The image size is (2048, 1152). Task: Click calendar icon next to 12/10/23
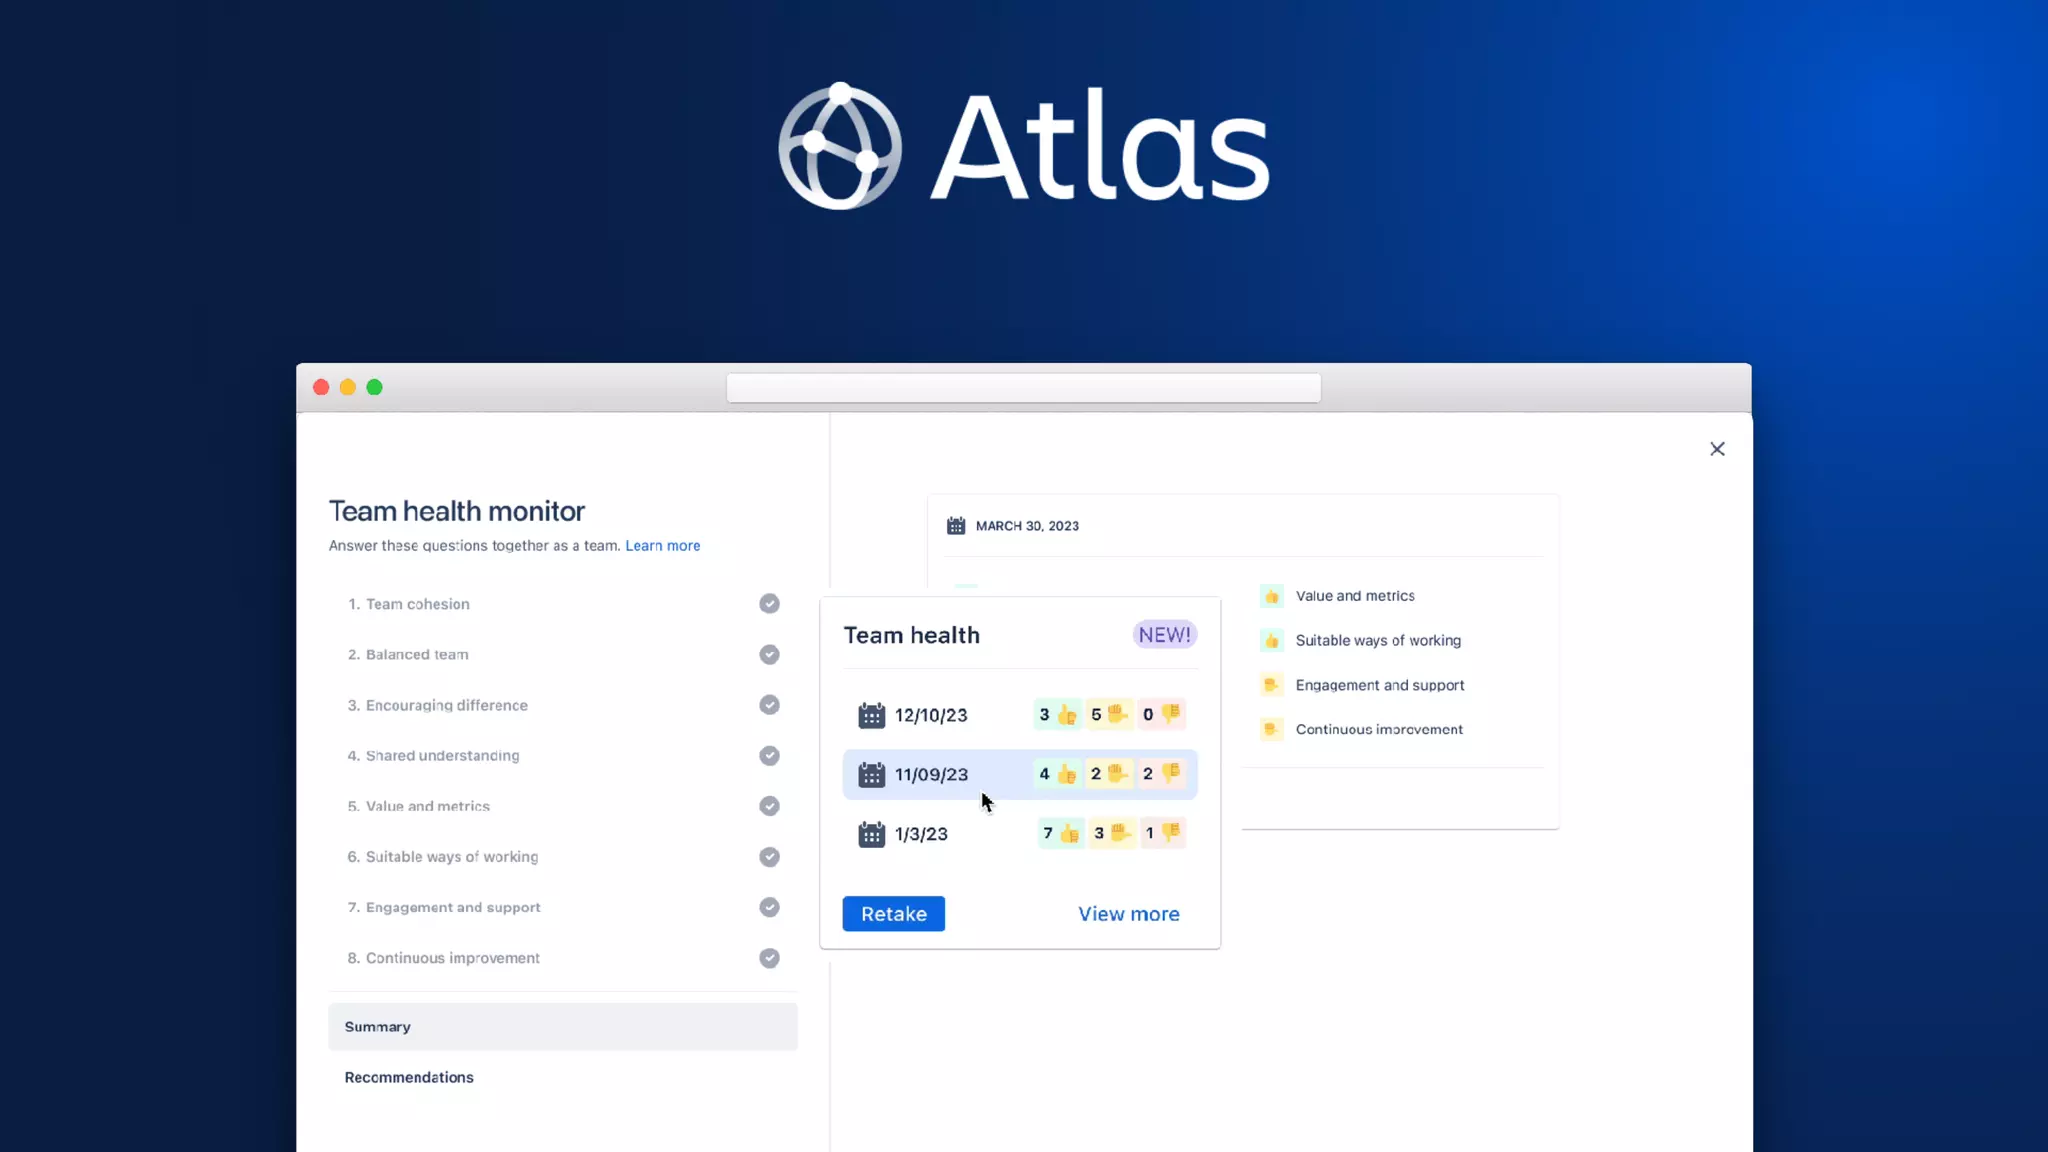[x=871, y=715]
